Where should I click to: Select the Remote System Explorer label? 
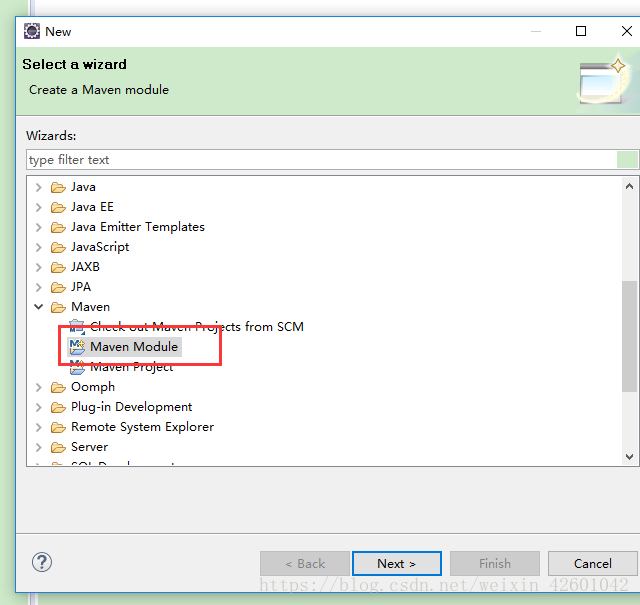click(x=142, y=427)
